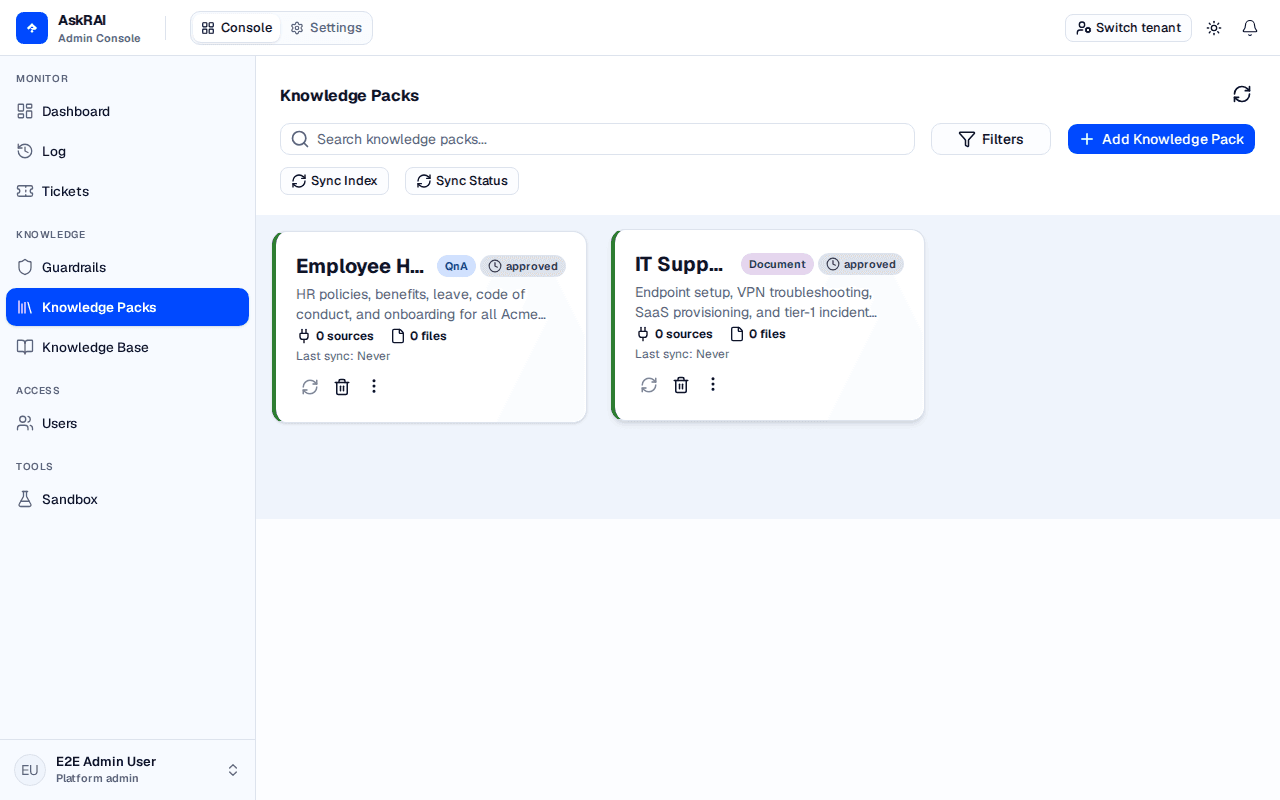
Task: Open Log in the sidebar
Action: click(x=127, y=151)
